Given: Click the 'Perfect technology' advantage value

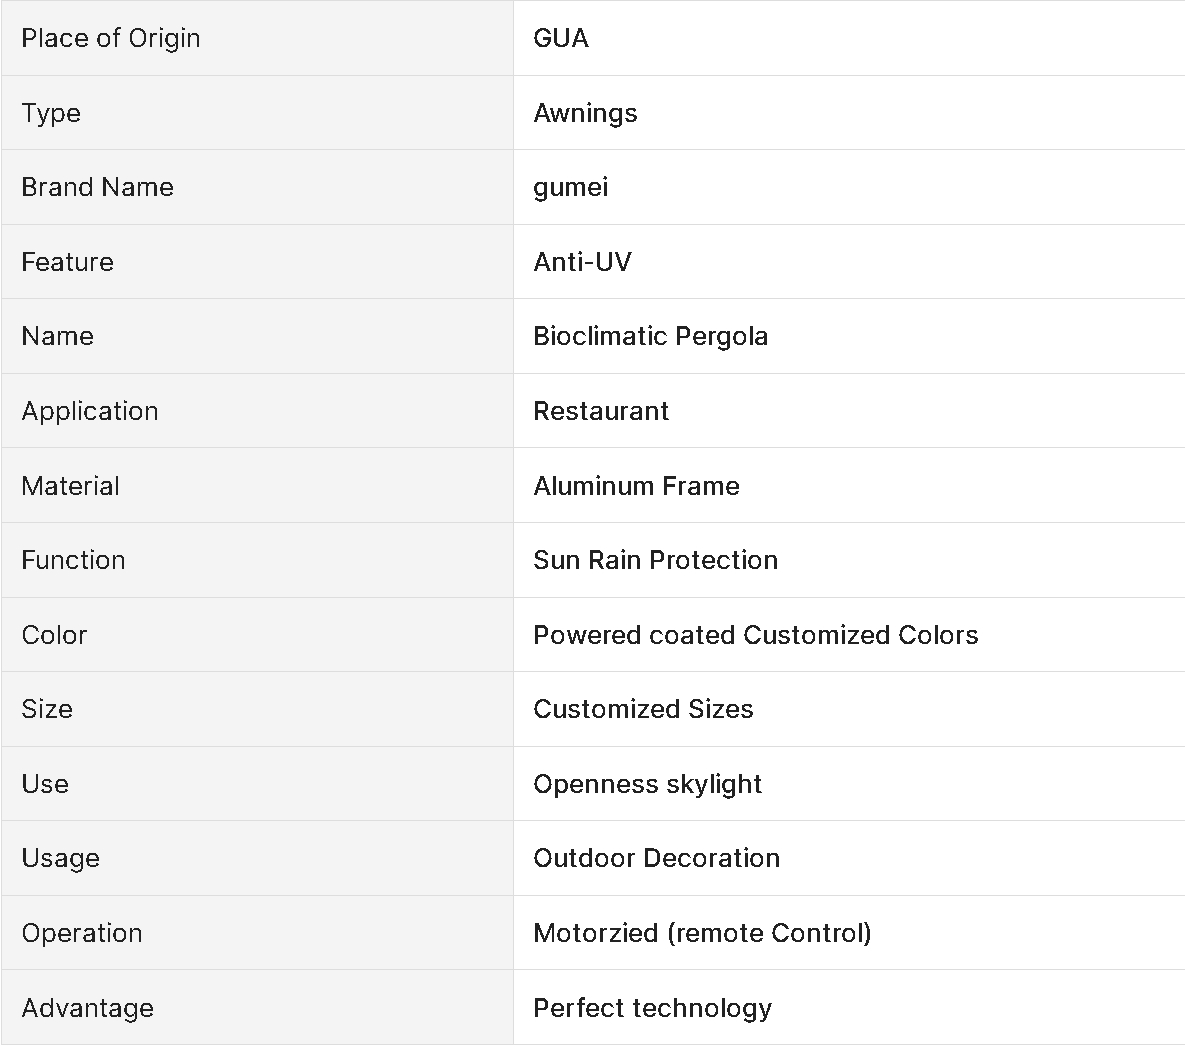Looking at the screenshot, I should pos(652,1008).
